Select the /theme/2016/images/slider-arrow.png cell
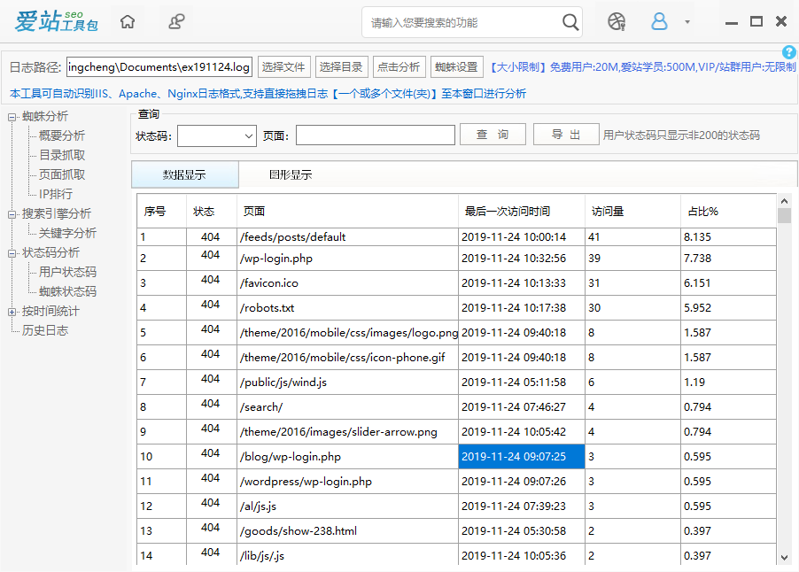This screenshot has height=572, width=799. pyautogui.click(x=348, y=432)
